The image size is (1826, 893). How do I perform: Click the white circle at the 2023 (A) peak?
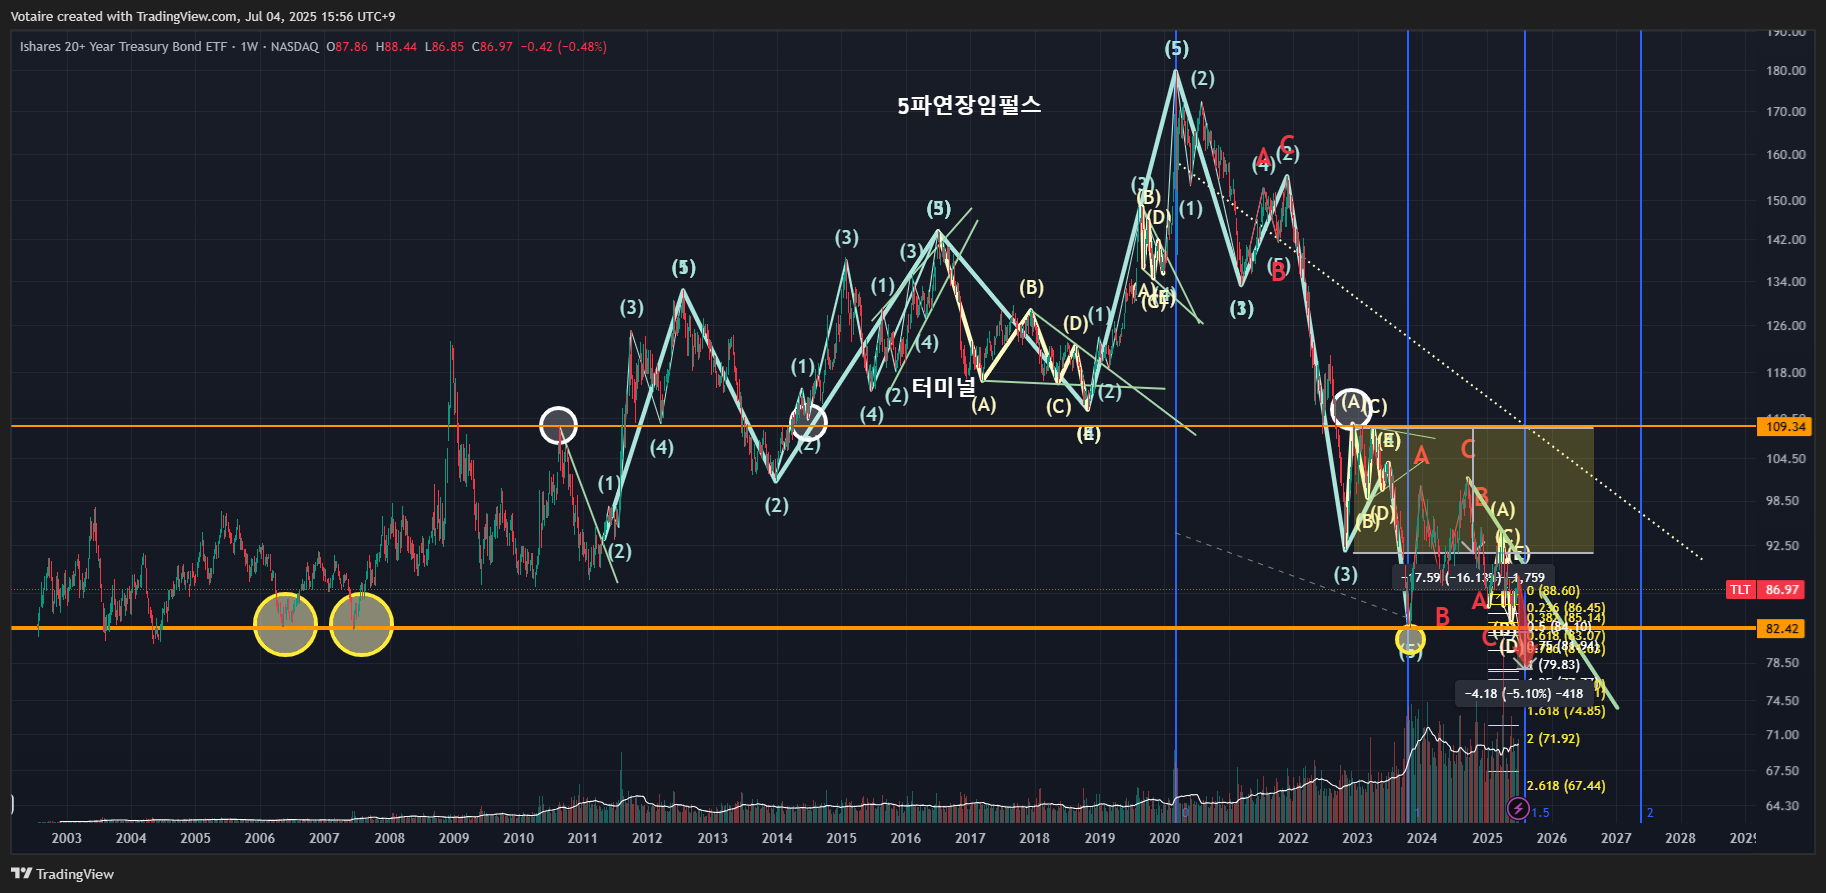tap(1352, 408)
